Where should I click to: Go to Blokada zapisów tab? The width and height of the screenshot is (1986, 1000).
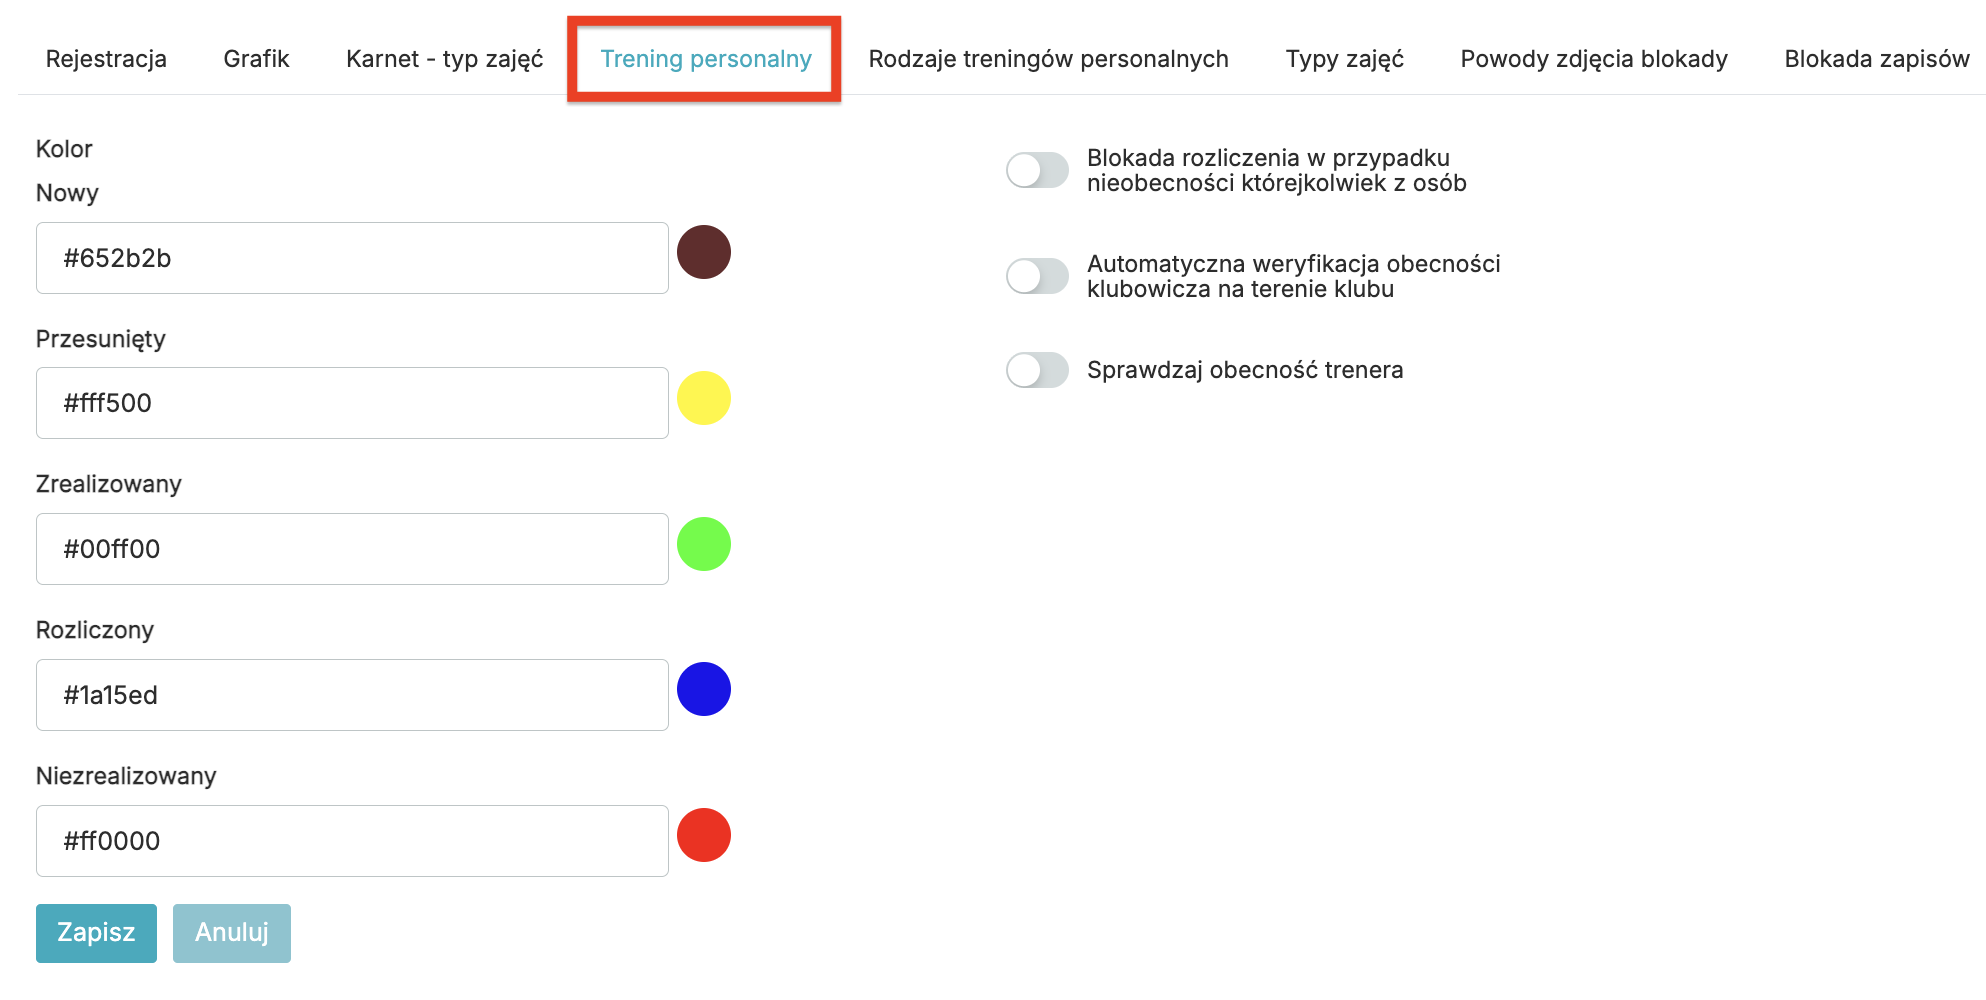(1876, 59)
